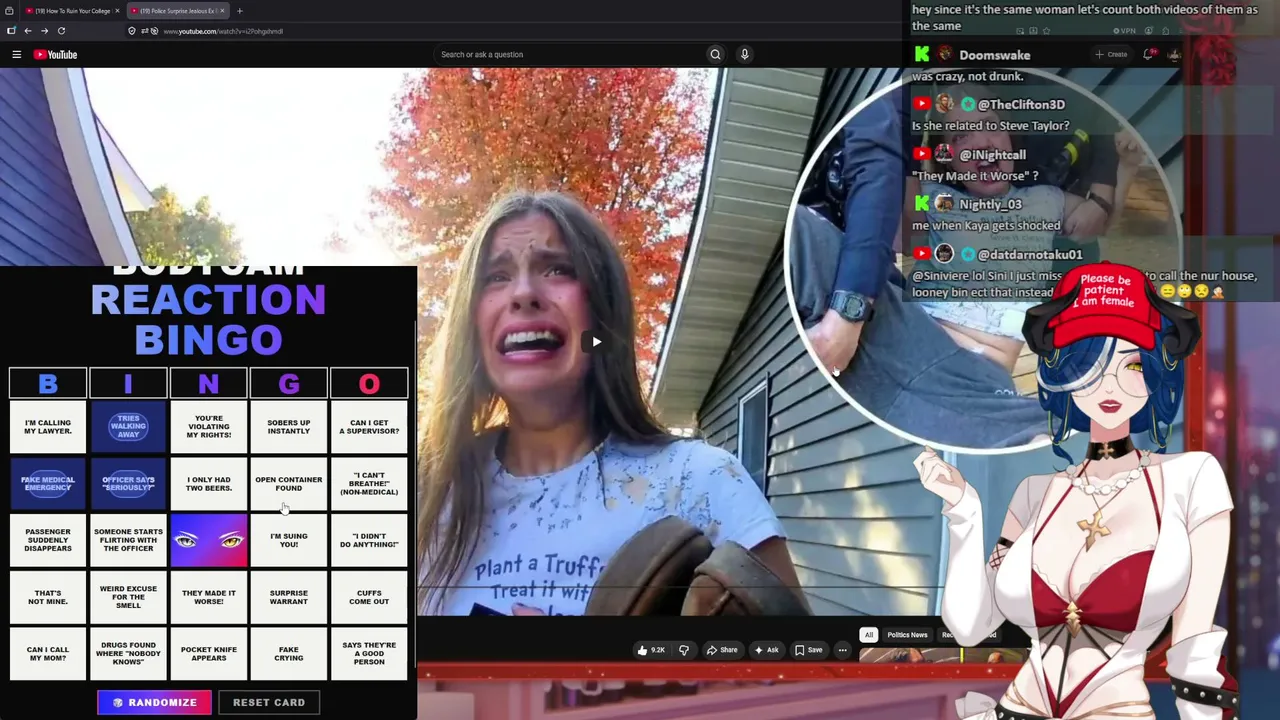Play the video with center play button

[x=596, y=342]
